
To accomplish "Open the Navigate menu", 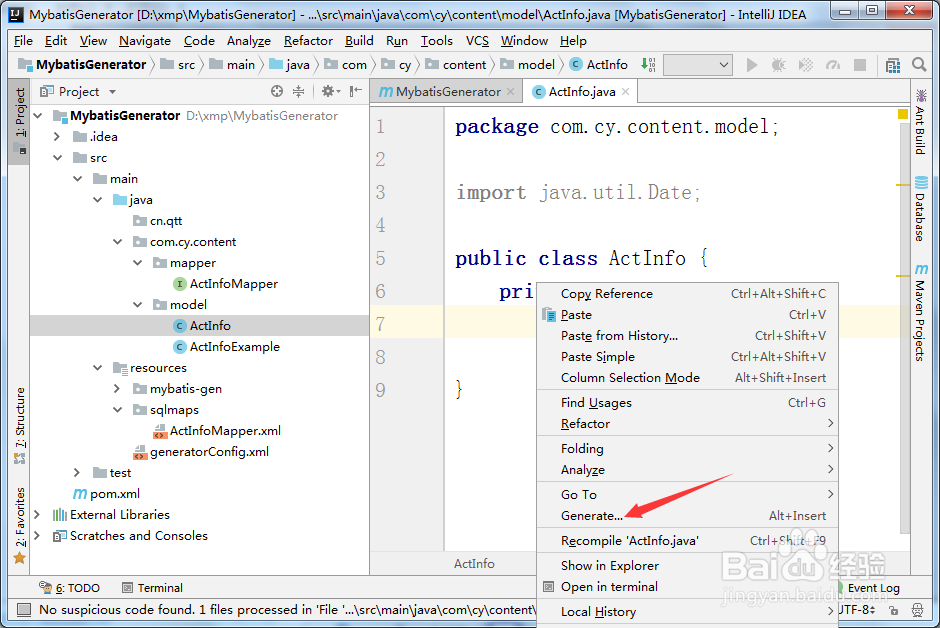I will coord(144,41).
